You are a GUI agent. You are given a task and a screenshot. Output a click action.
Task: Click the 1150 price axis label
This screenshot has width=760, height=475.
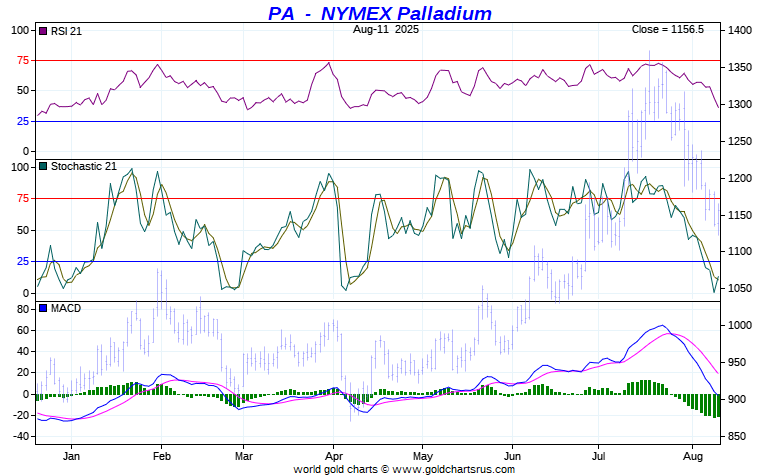[x=740, y=215]
